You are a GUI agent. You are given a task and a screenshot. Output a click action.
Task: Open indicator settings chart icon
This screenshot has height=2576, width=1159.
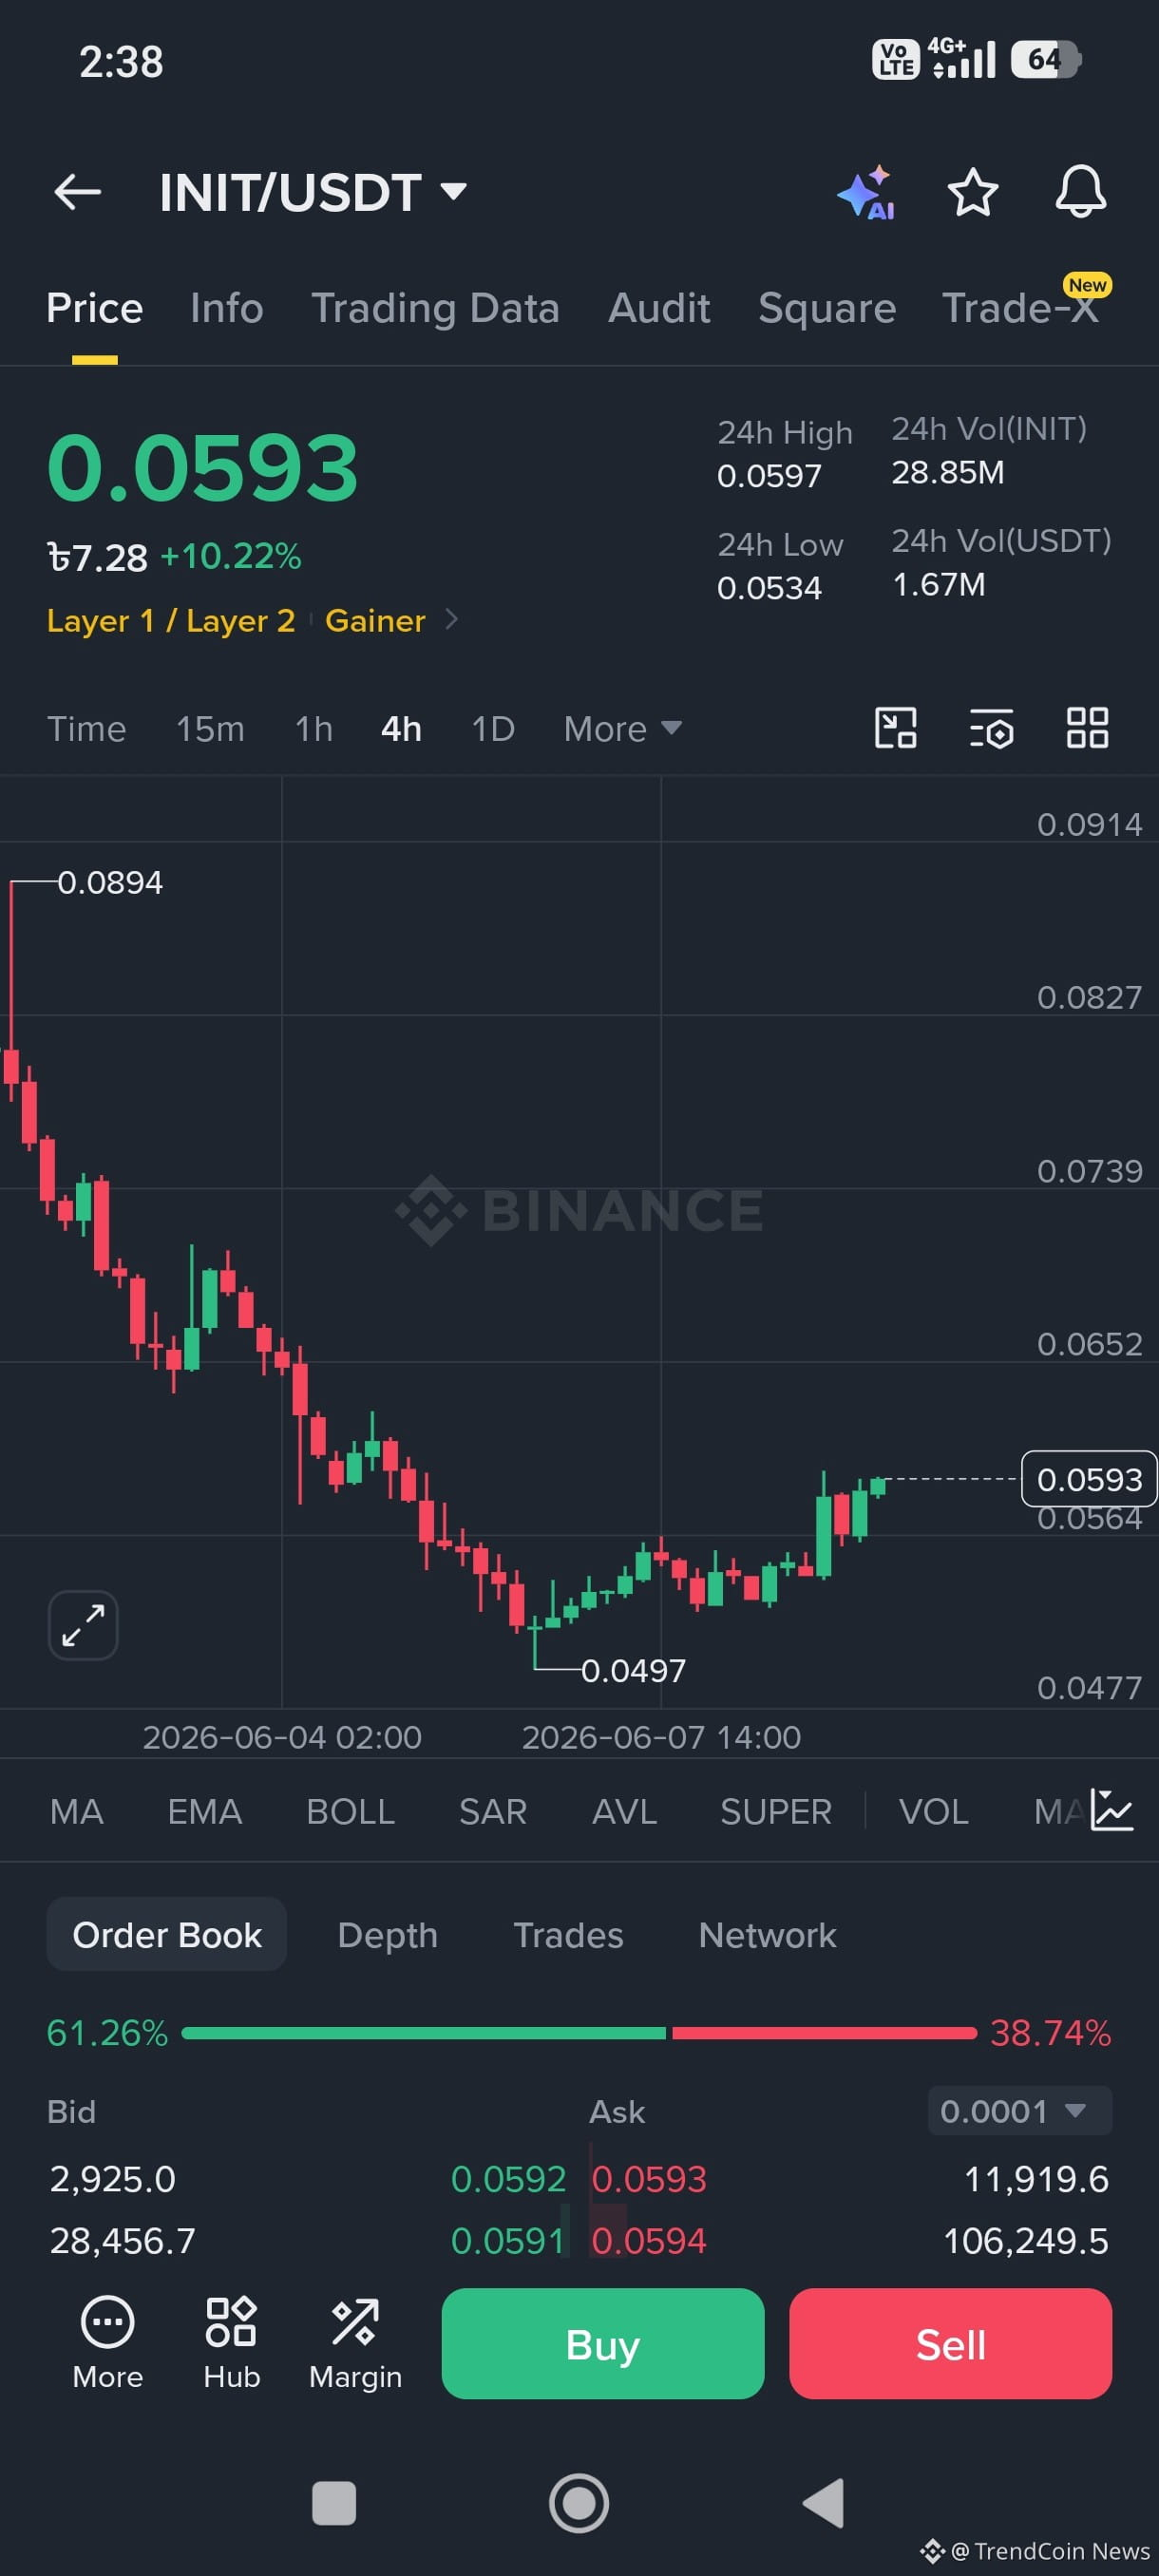(1111, 1810)
